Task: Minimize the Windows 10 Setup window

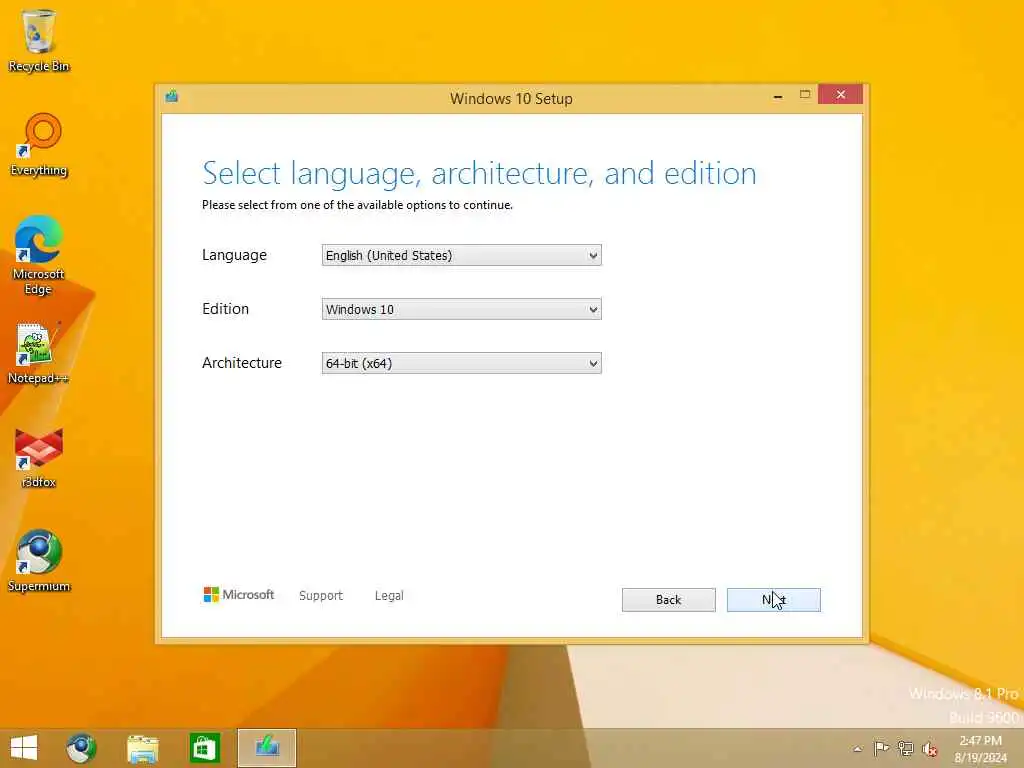Action: pyautogui.click(x=778, y=96)
